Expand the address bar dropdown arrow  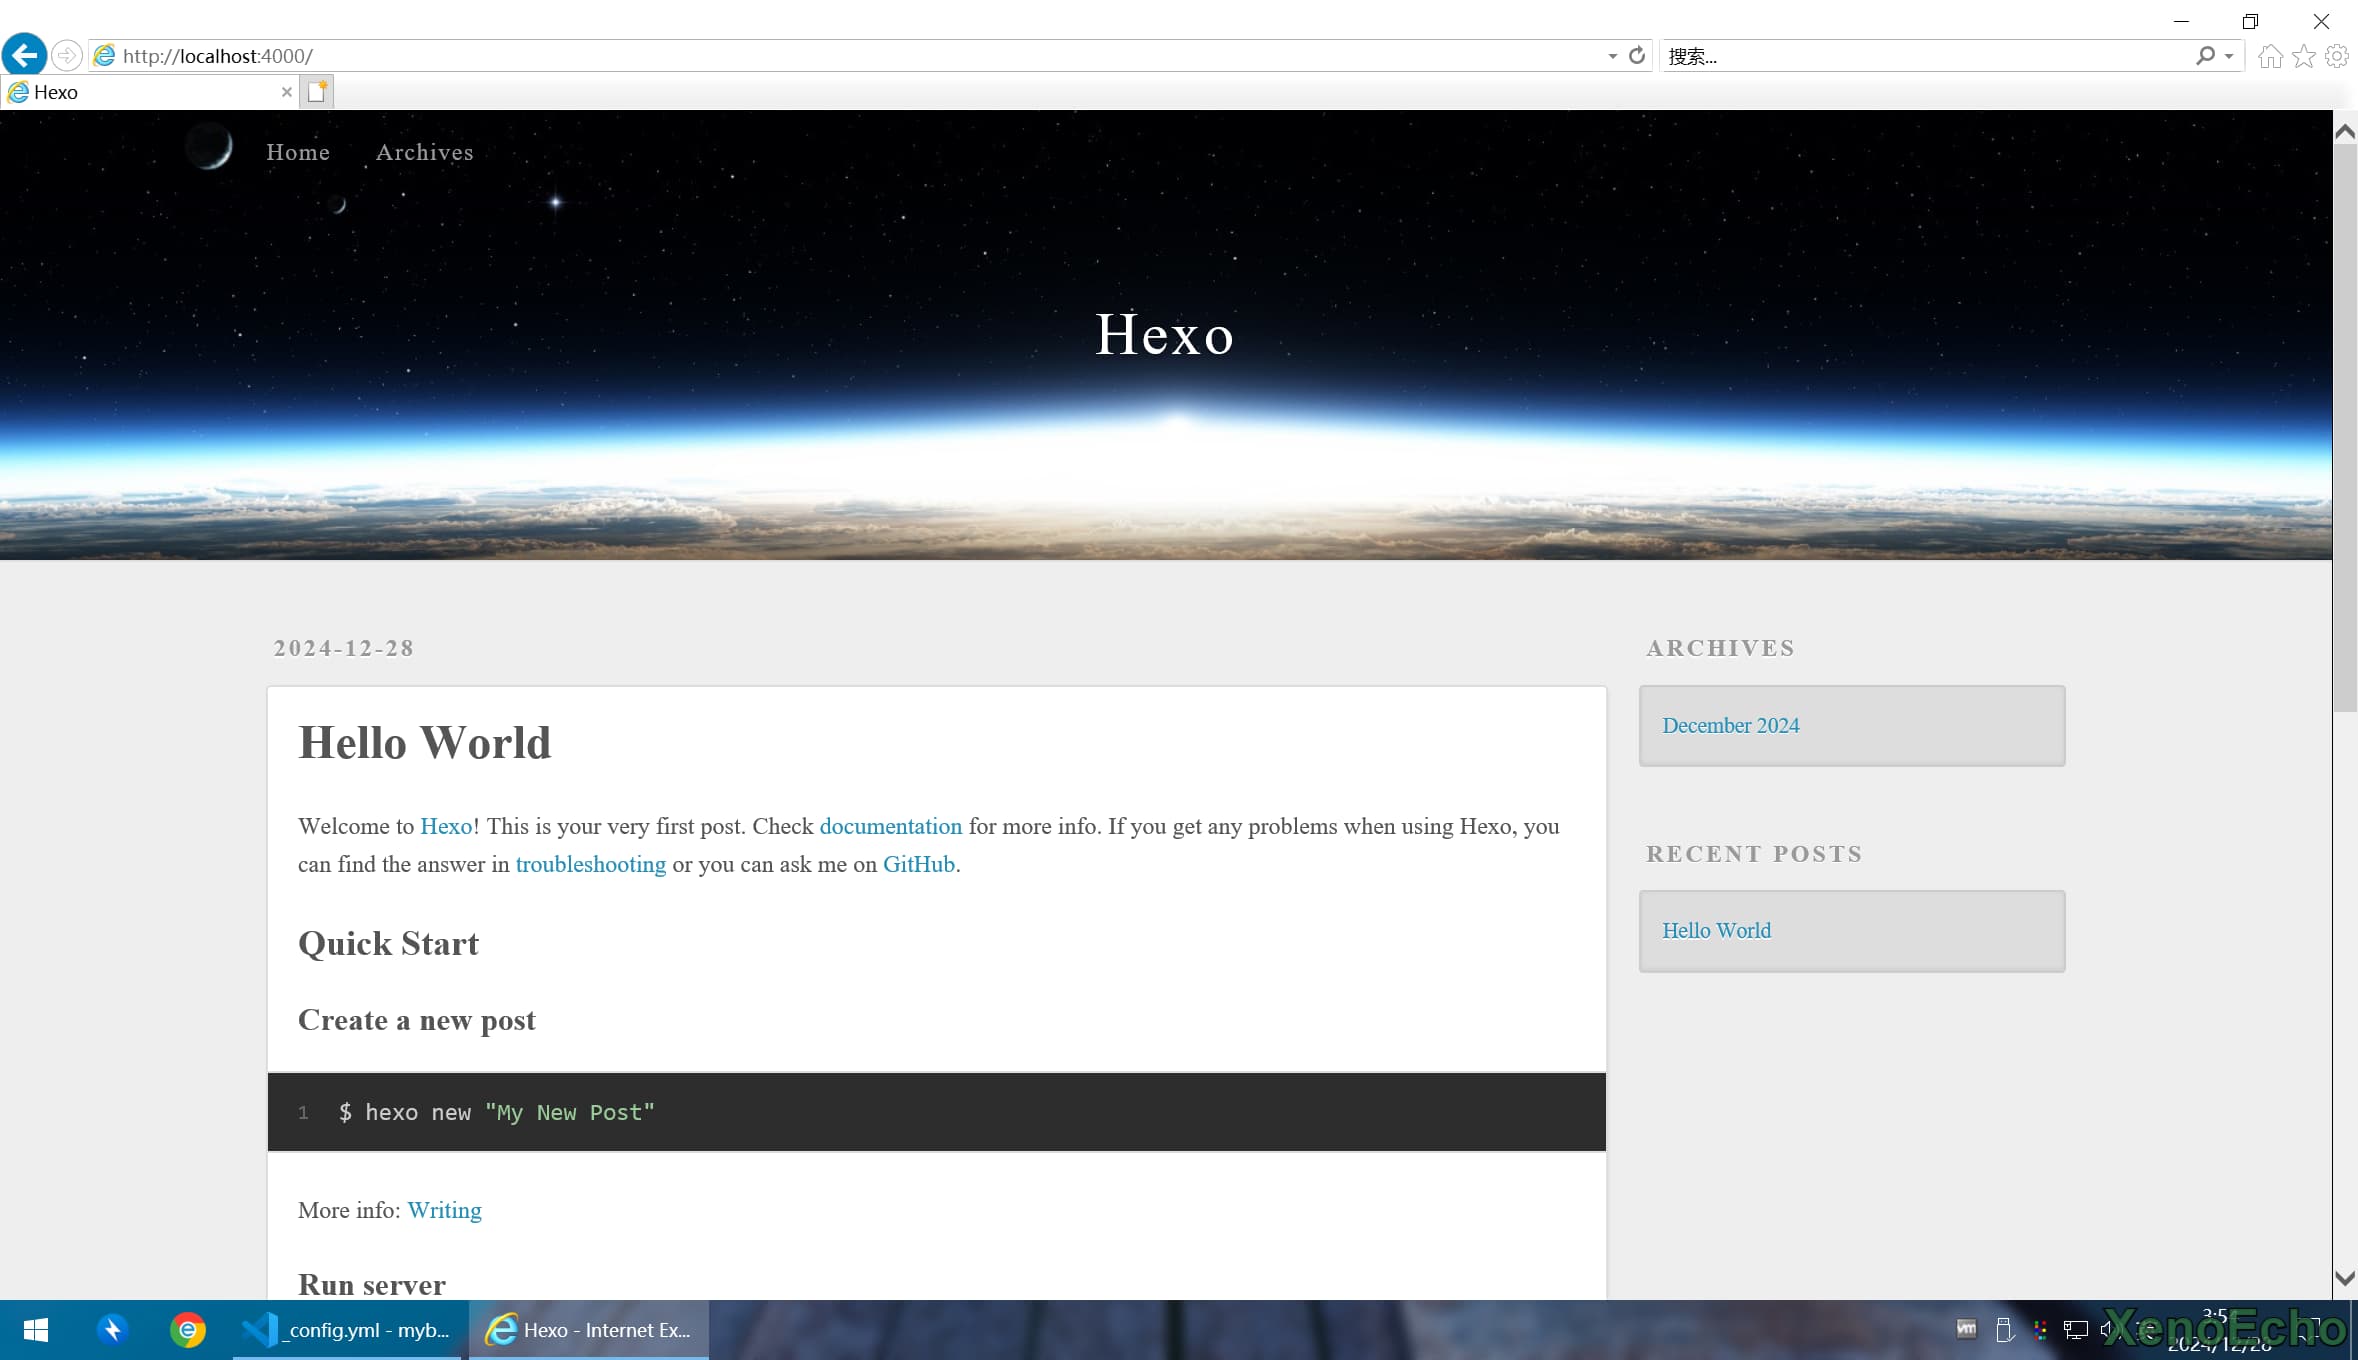coord(1612,56)
